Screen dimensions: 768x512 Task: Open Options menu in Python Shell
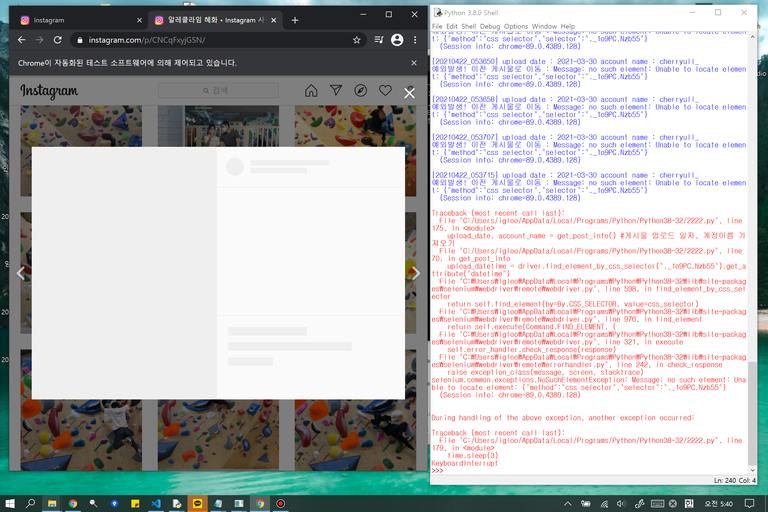(x=516, y=26)
